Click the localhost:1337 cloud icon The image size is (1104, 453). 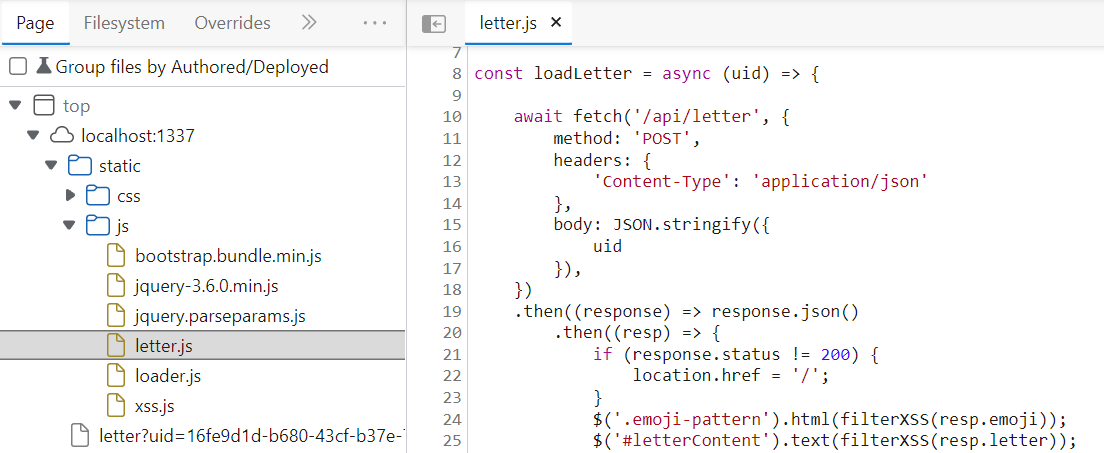click(61, 135)
